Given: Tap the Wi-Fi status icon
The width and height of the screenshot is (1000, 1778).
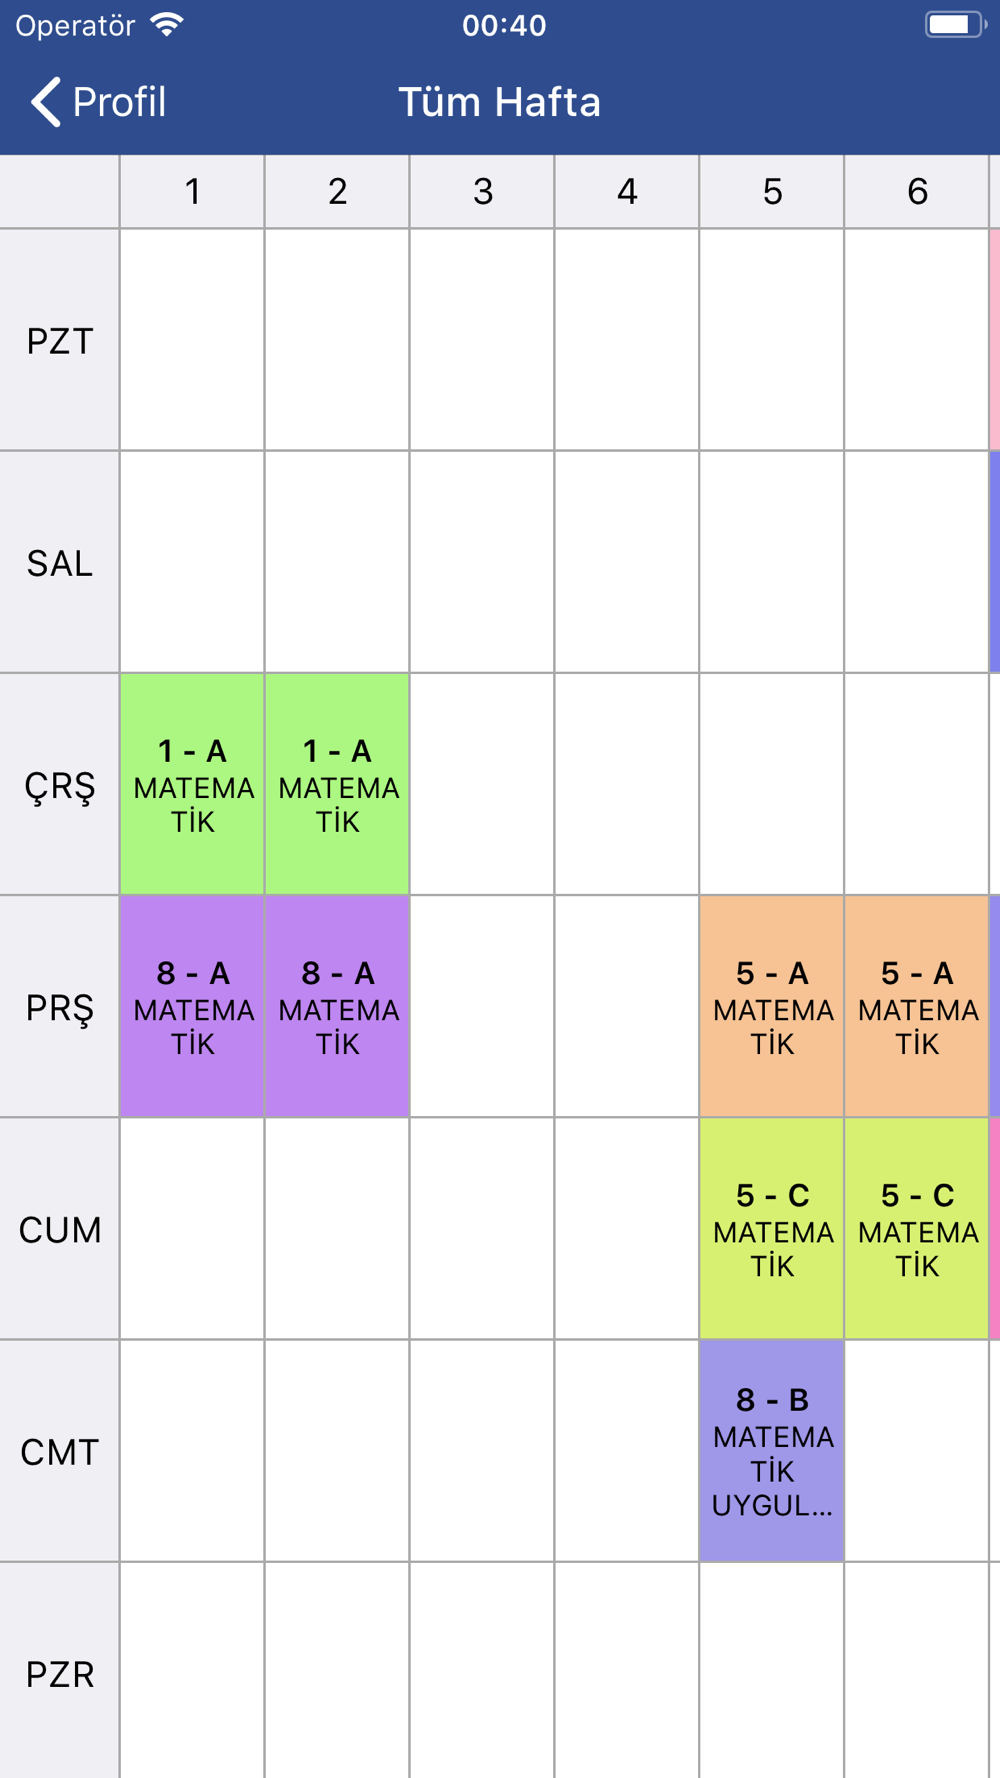Looking at the screenshot, I should (167, 25).
